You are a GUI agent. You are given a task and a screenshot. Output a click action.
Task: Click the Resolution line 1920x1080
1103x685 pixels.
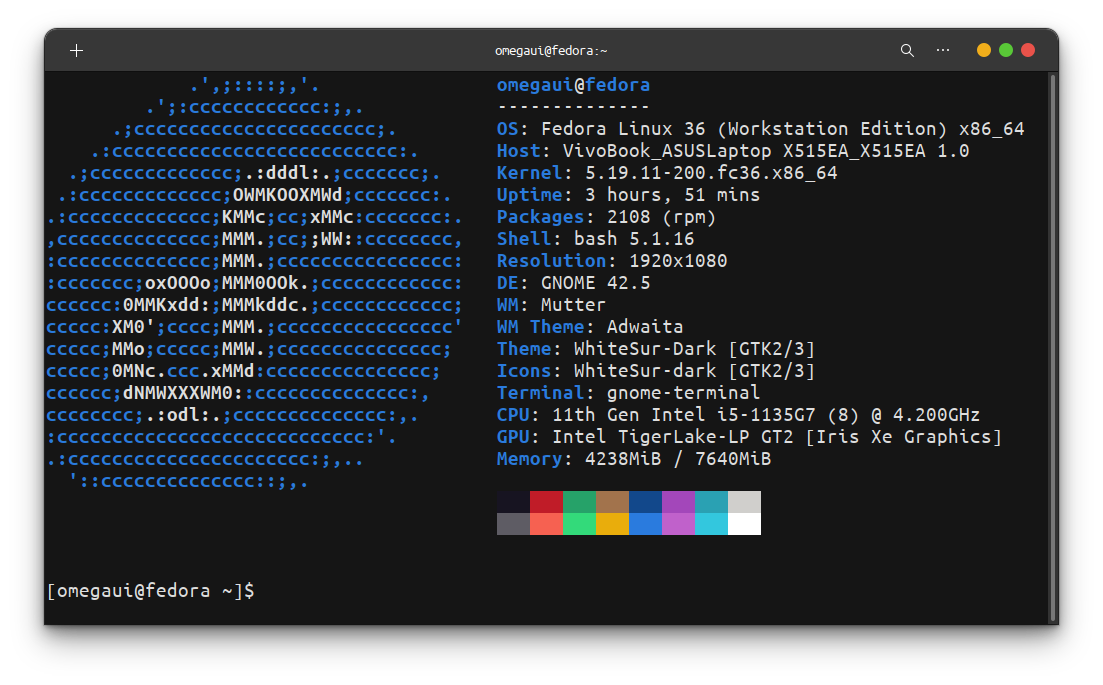tap(612, 261)
